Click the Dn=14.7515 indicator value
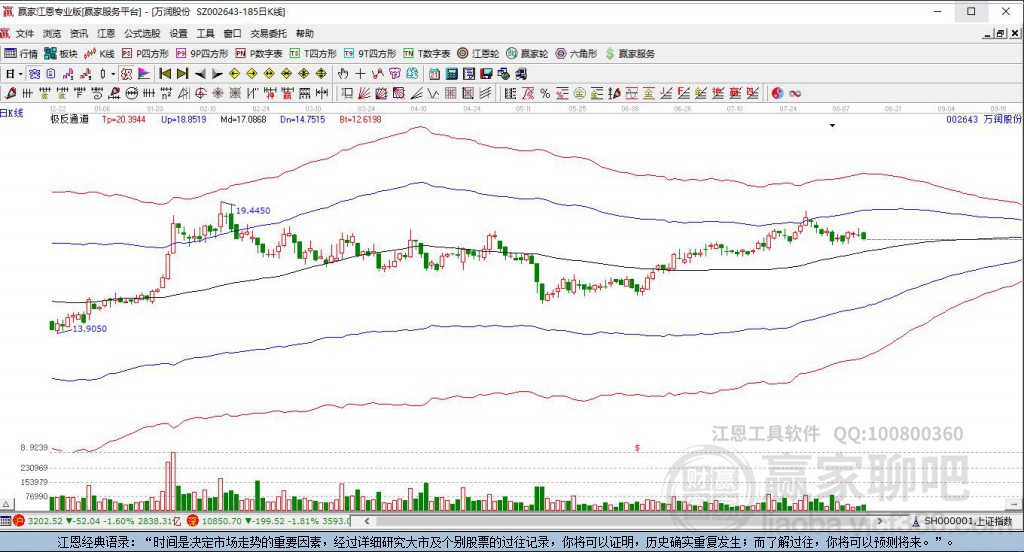The image size is (1024, 552). pos(302,120)
